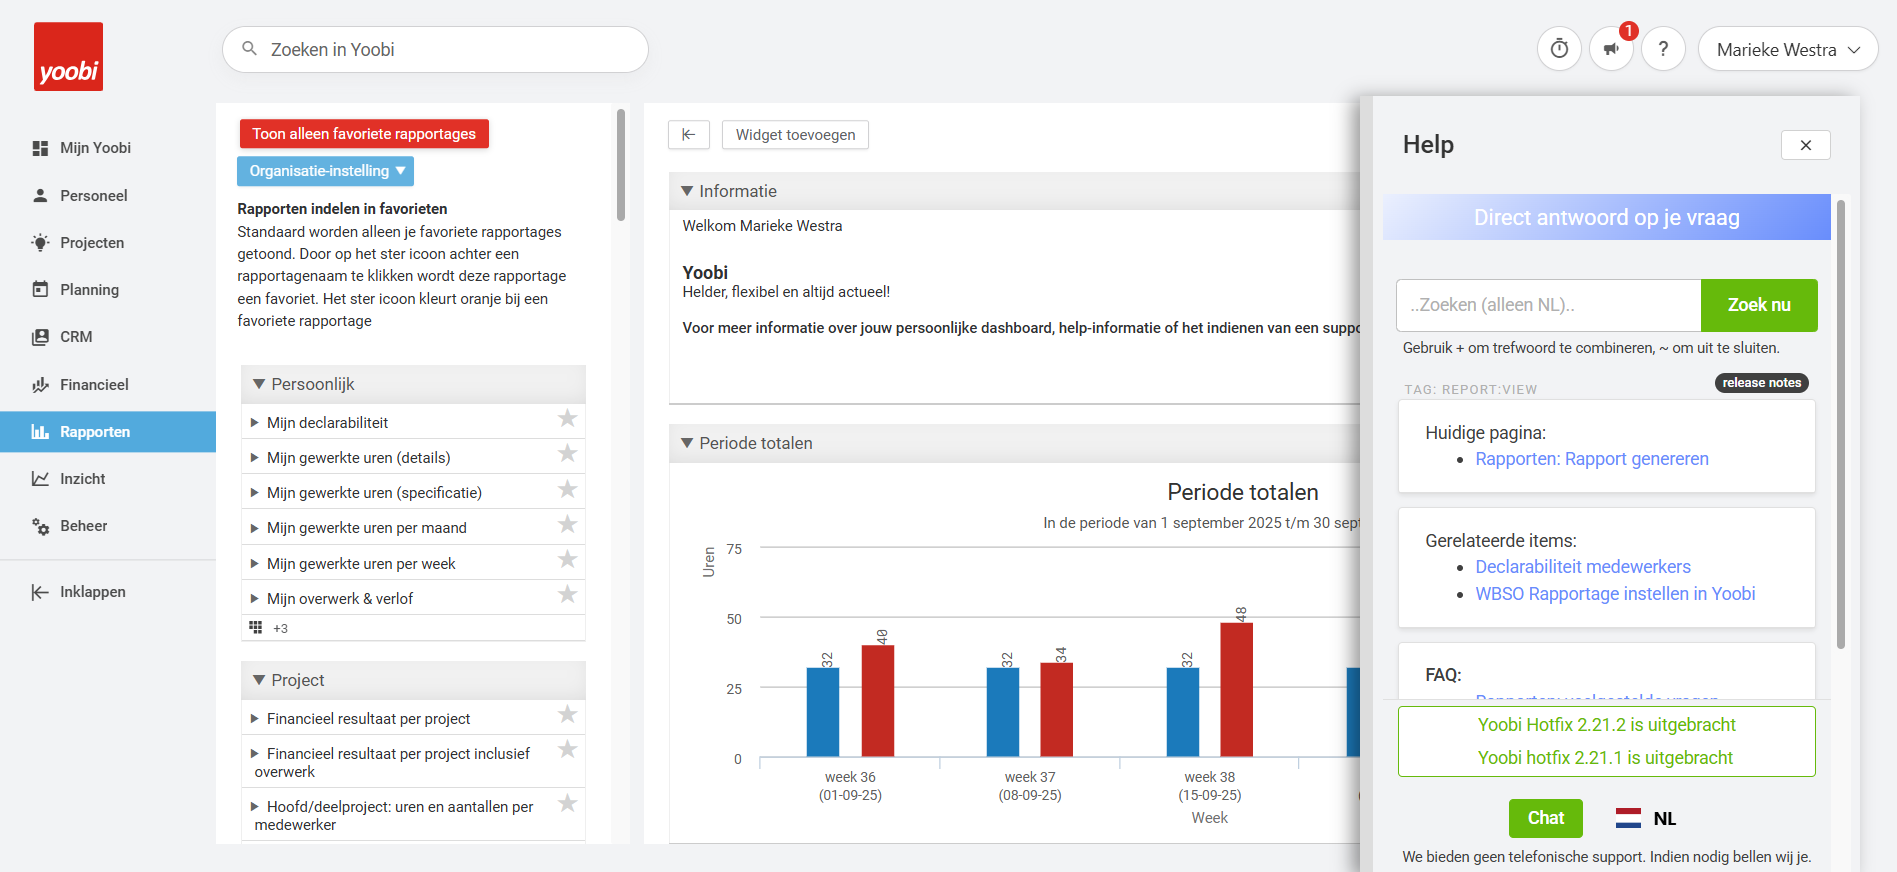The height and width of the screenshot is (872, 1897).
Task: Open the Organisatie-instelling dropdown
Action: 325,171
